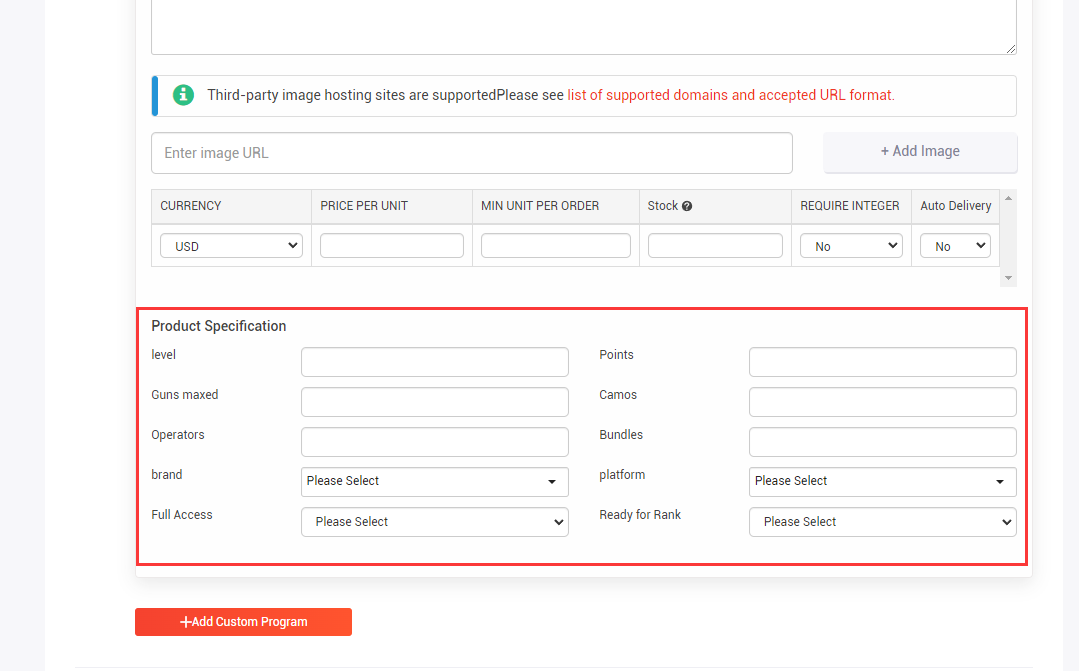Expand the Require Integer dropdown
This screenshot has width=1079, height=671.
pos(851,246)
